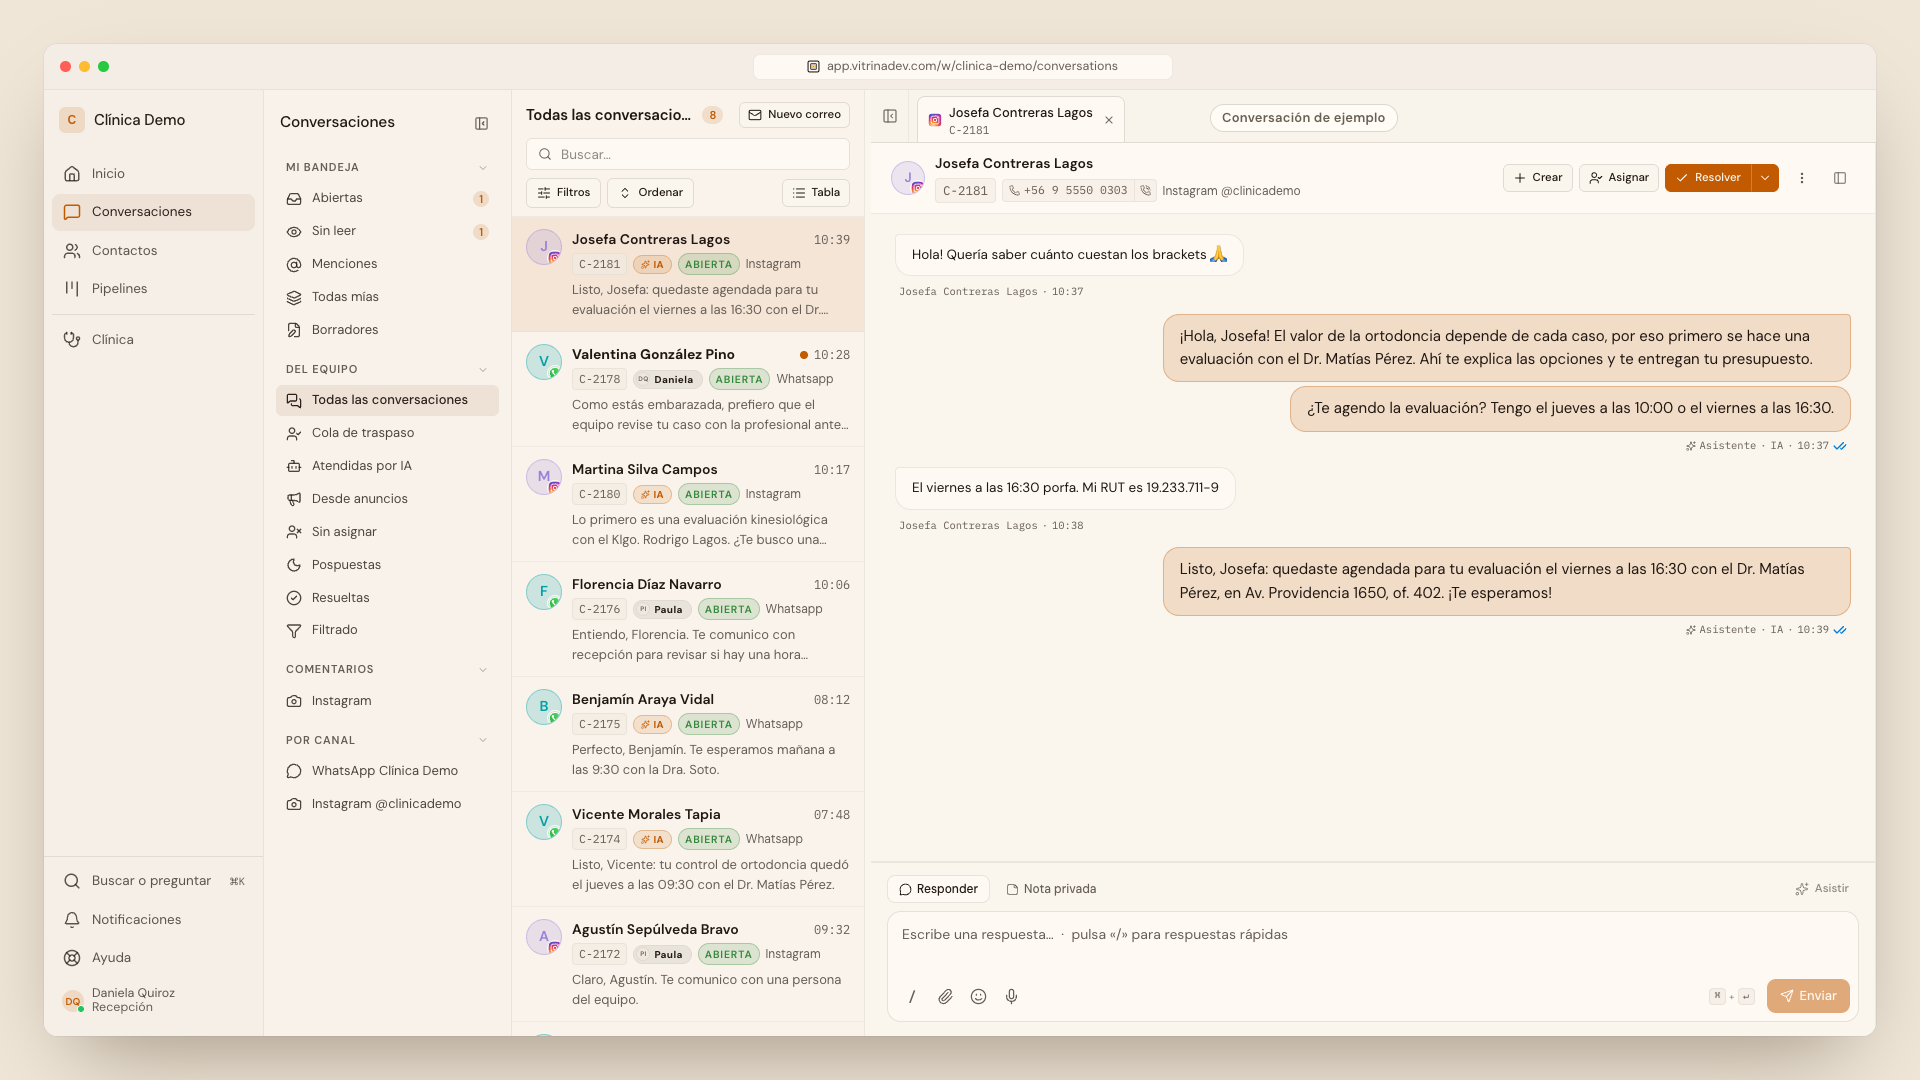Open the Sin leer inbox filter
The height and width of the screenshot is (1080, 1920).
(x=387, y=231)
